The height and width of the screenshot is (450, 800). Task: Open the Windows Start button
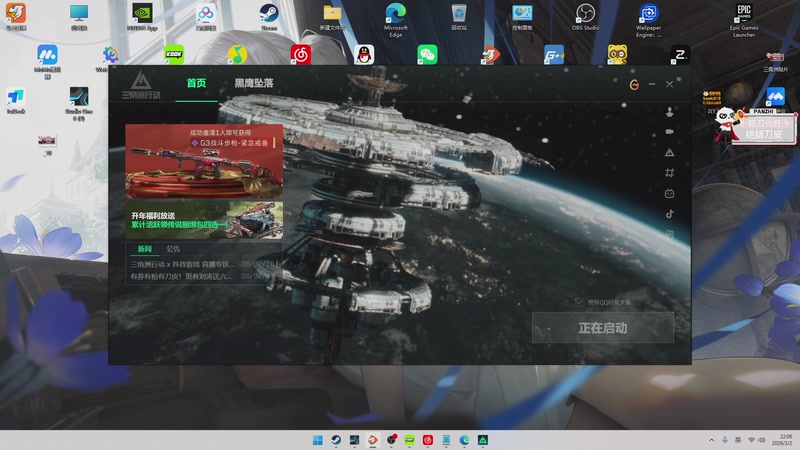click(x=317, y=440)
